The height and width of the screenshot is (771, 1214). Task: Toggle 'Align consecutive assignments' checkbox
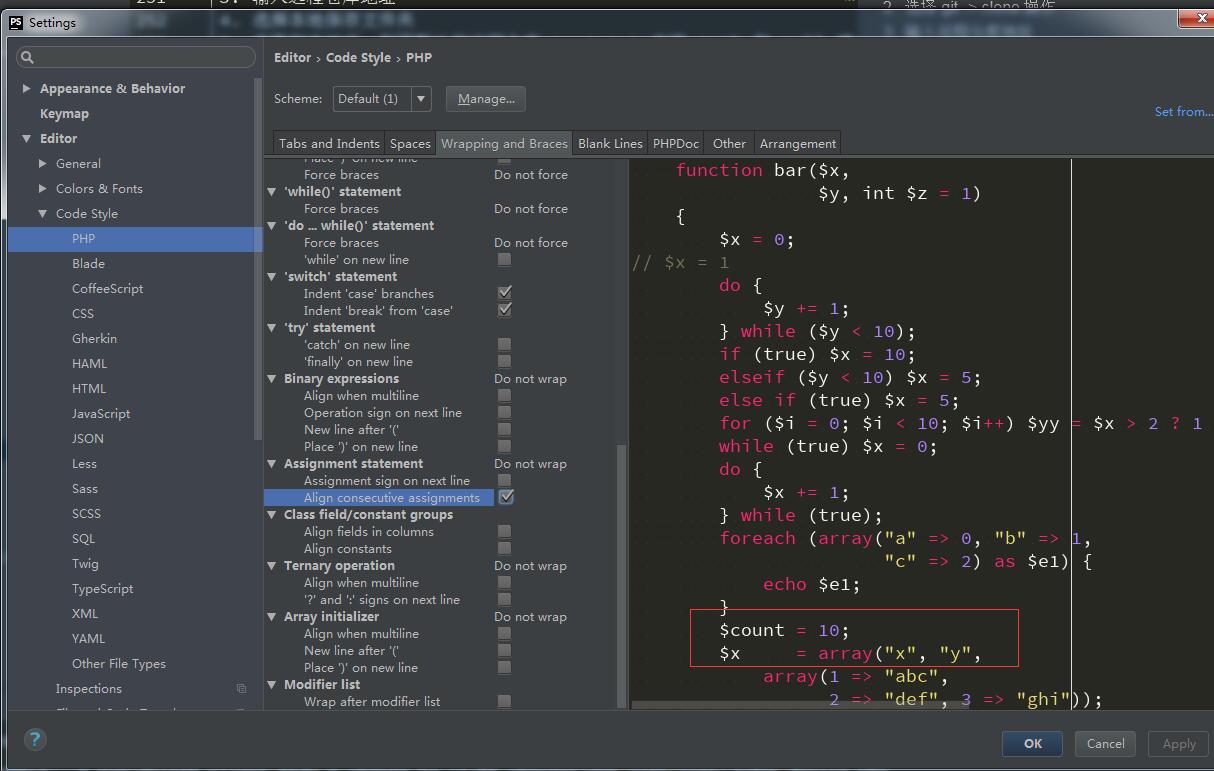tap(505, 497)
